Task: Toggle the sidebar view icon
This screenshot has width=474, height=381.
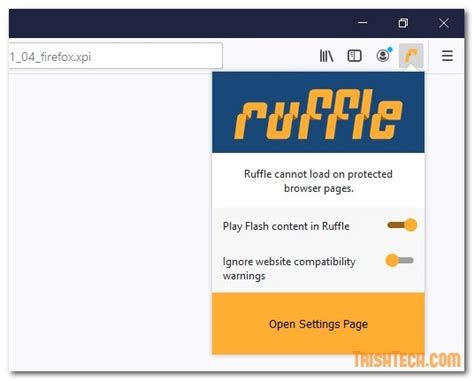Action: pos(354,56)
